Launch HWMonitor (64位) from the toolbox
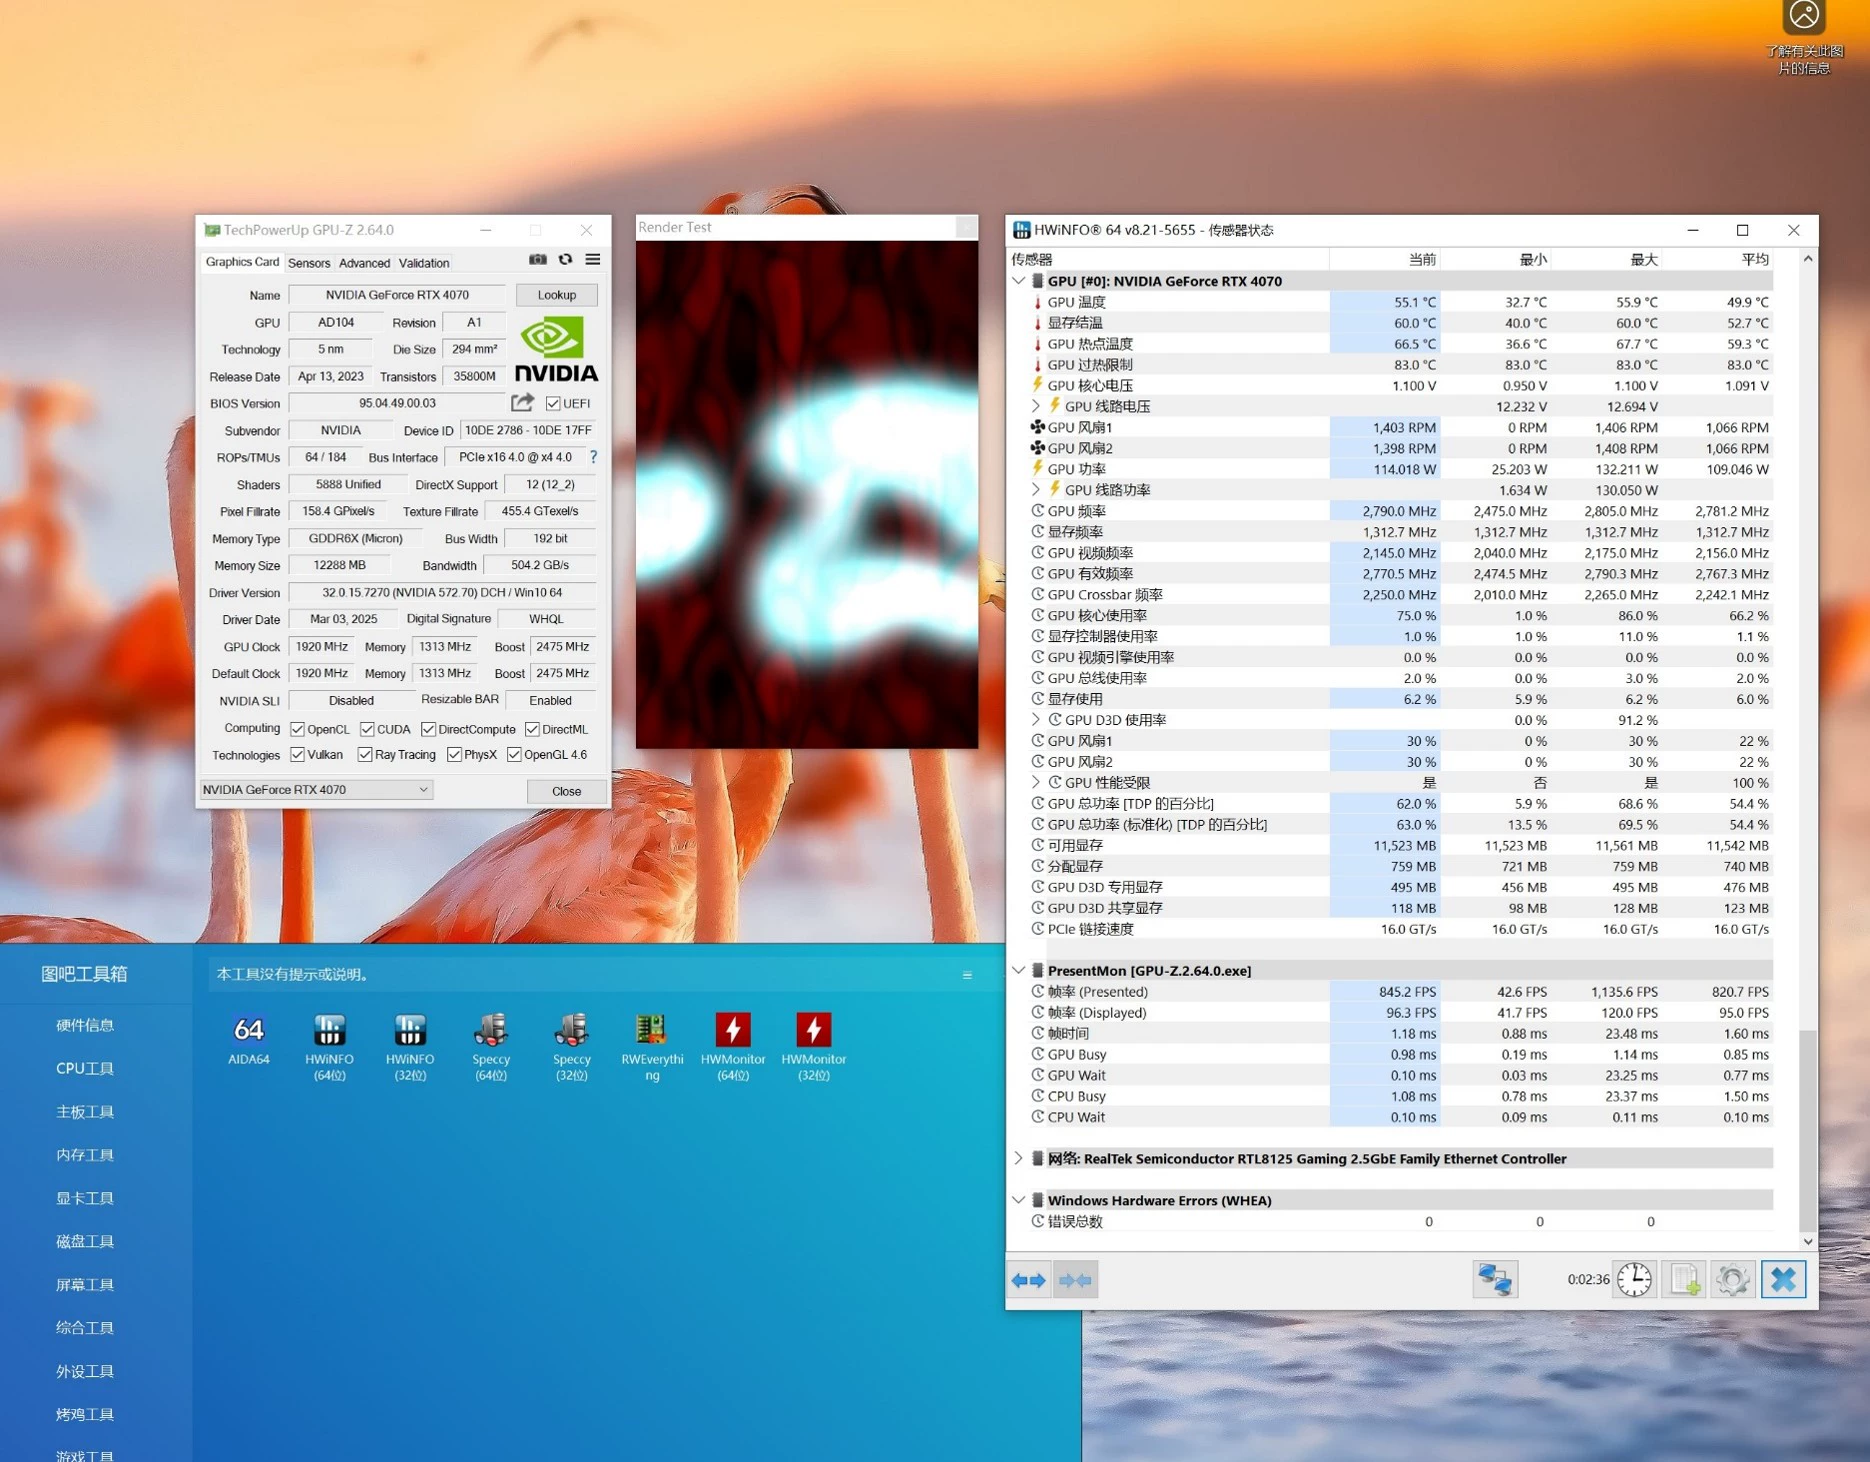1870x1462 pixels. [733, 1047]
